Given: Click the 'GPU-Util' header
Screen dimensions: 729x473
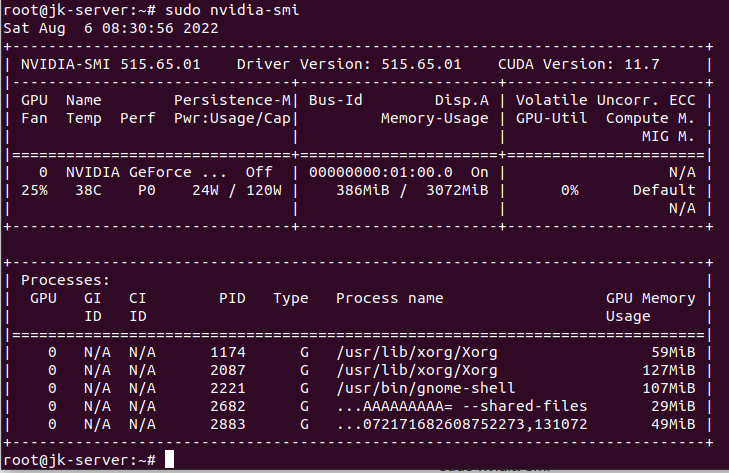Looking at the screenshot, I should [x=552, y=118].
